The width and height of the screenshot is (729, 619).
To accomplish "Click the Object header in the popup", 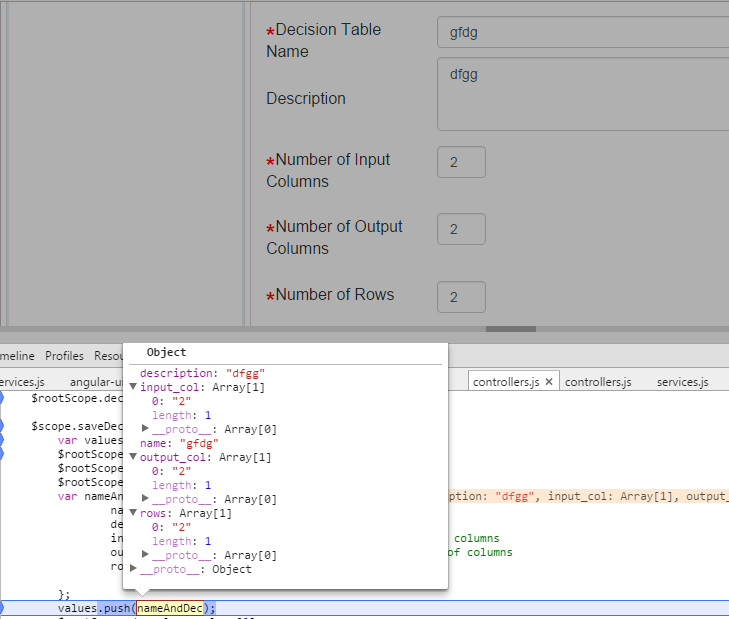I will [x=166, y=352].
